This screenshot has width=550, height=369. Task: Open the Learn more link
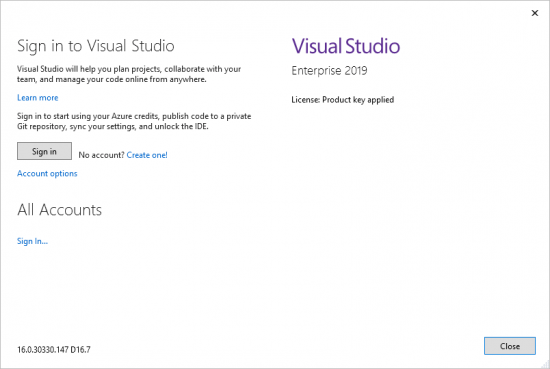point(38,98)
